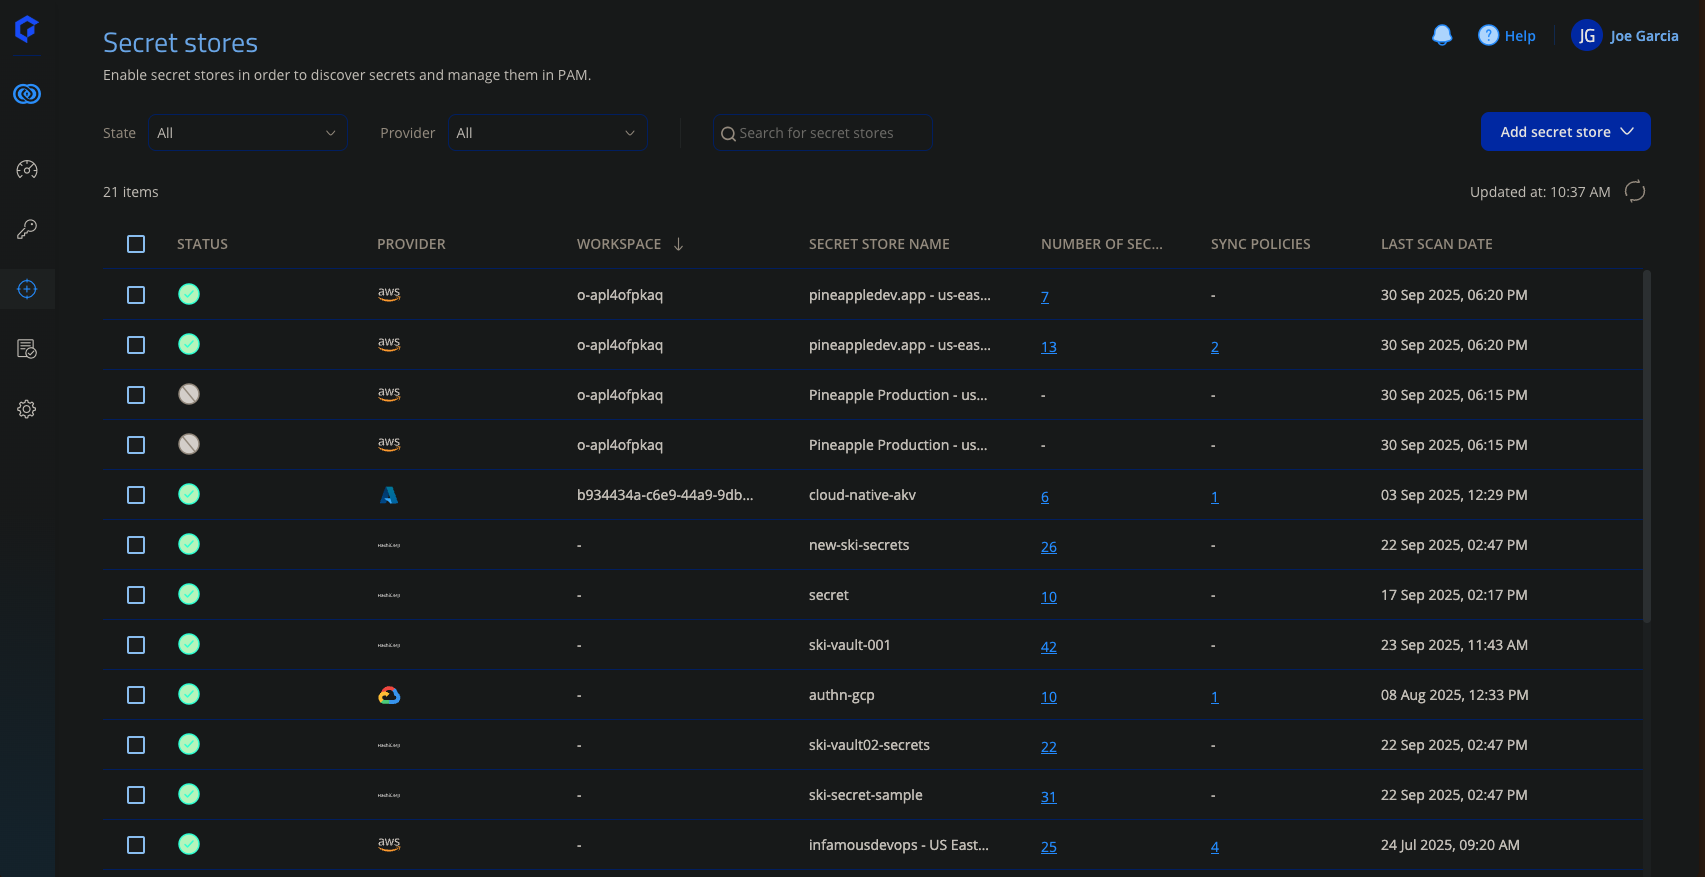Click workspace b934434a-c6e9-44a9-9db... cell
This screenshot has width=1705, height=877.
665,495
